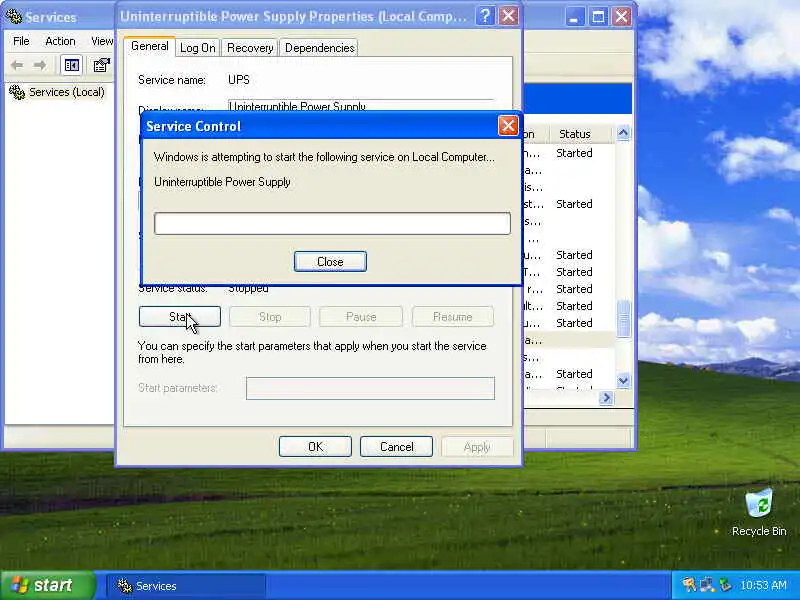Image resolution: width=800 pixels, height=600 pixels.
Task: Click the Display name text field
Action: tap(361, 106)
